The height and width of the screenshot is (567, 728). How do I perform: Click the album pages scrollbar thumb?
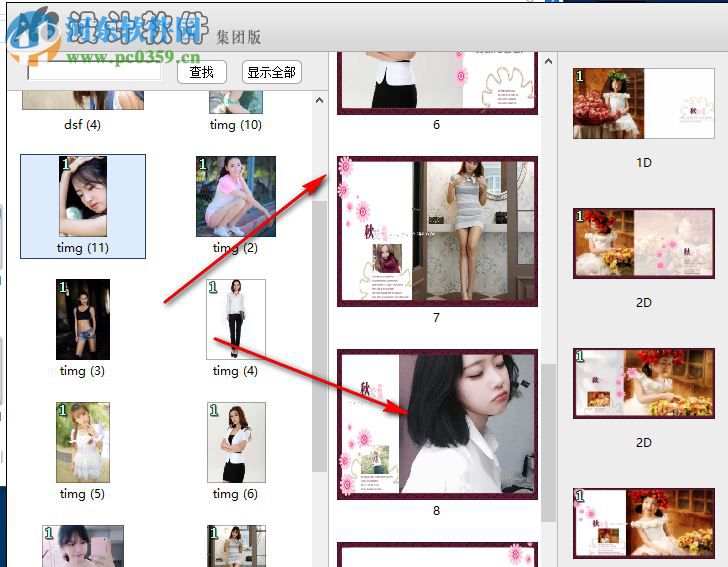click(x=548, y=442)
